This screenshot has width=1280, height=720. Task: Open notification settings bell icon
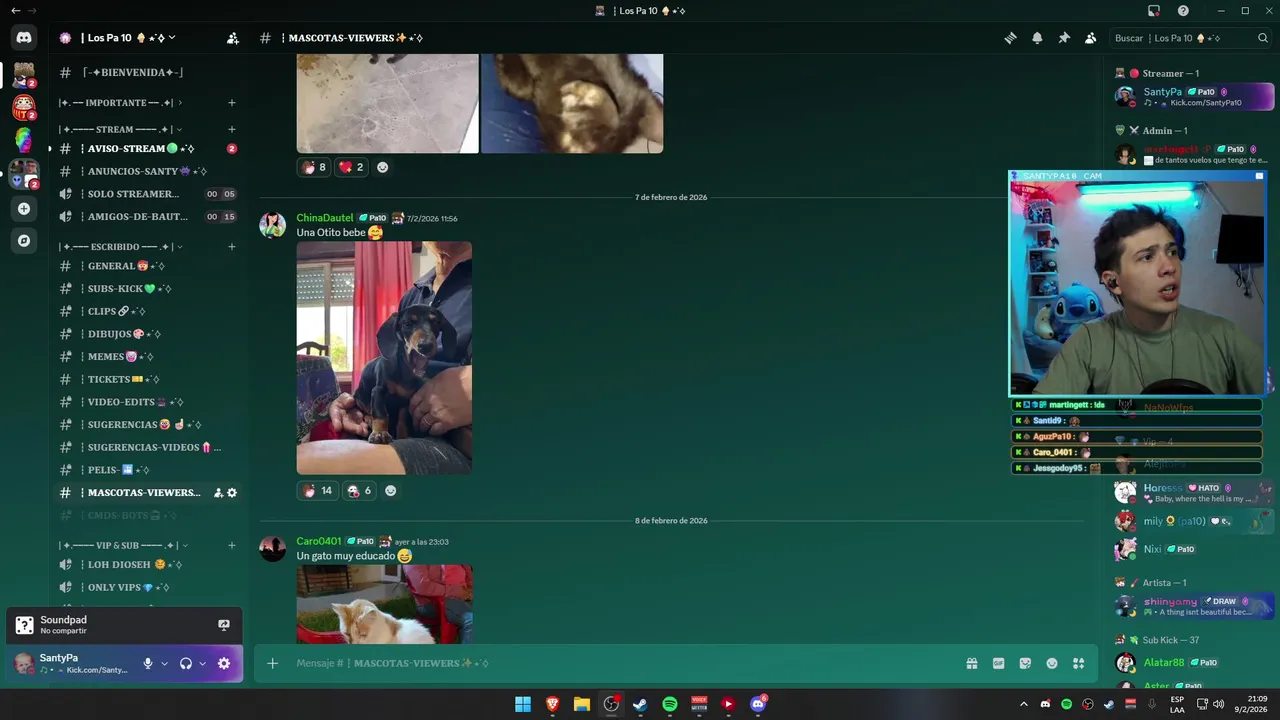tap(1037, 38)
